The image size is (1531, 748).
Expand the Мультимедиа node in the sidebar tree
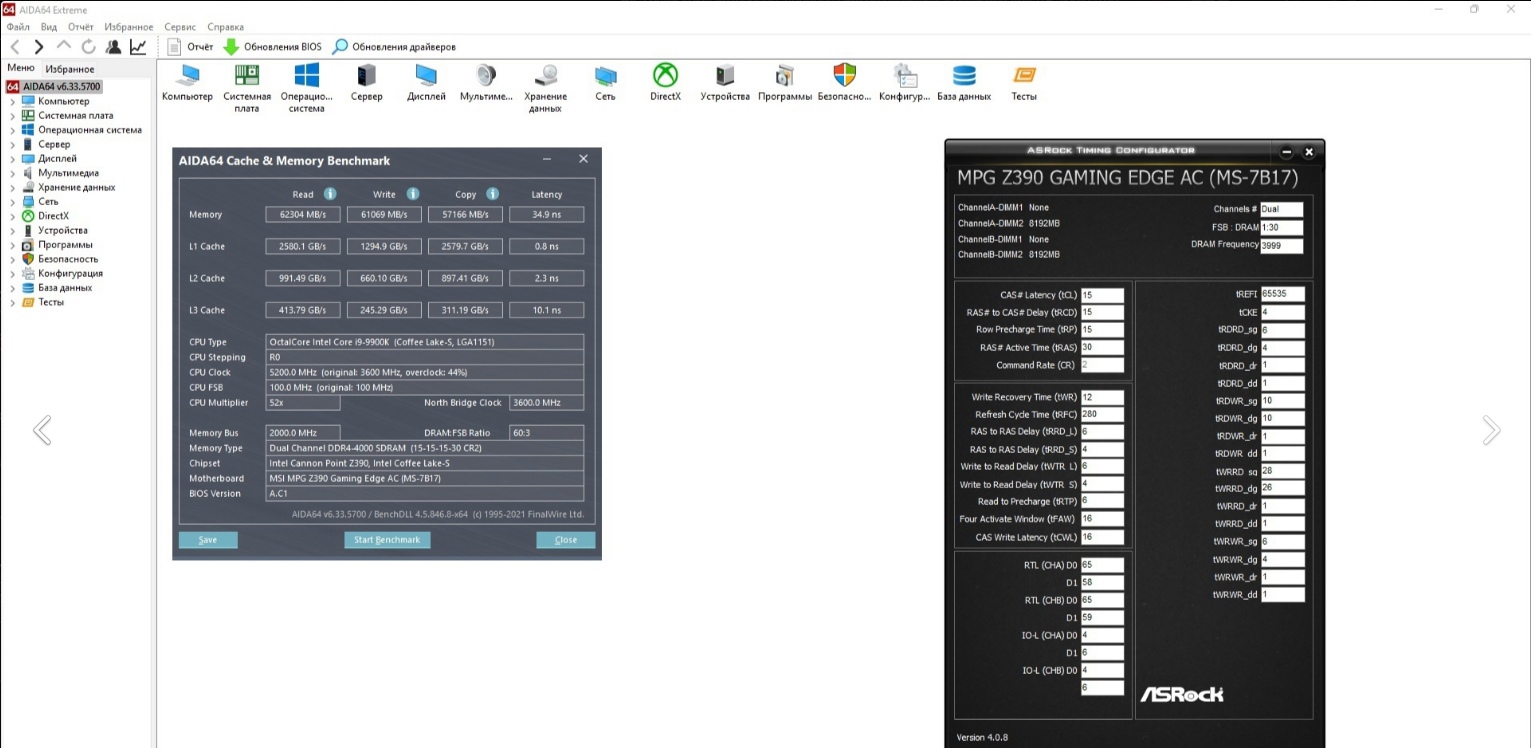pos(13,173)
